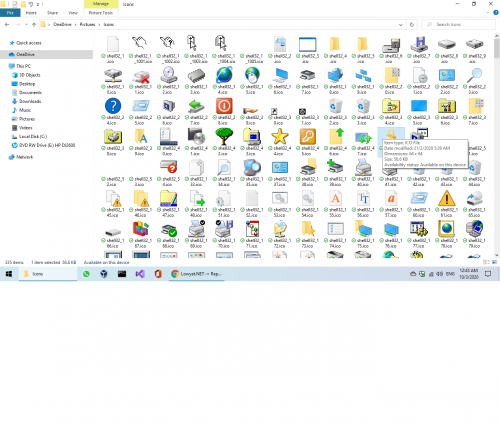Open the recent locations dropdown arrow

tap(26, 25)
